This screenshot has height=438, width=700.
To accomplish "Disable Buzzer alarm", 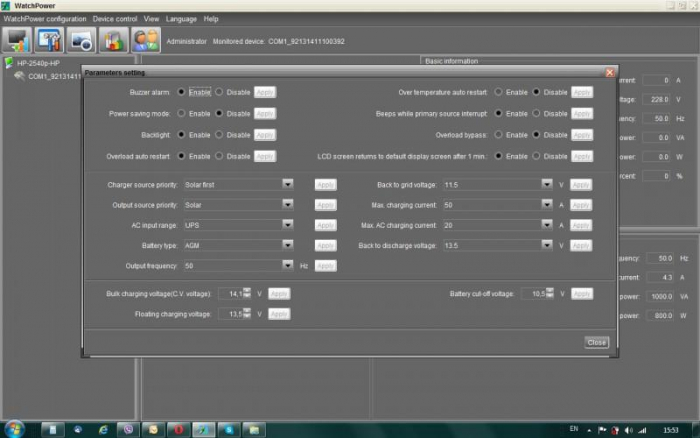I will coord(219,92).
